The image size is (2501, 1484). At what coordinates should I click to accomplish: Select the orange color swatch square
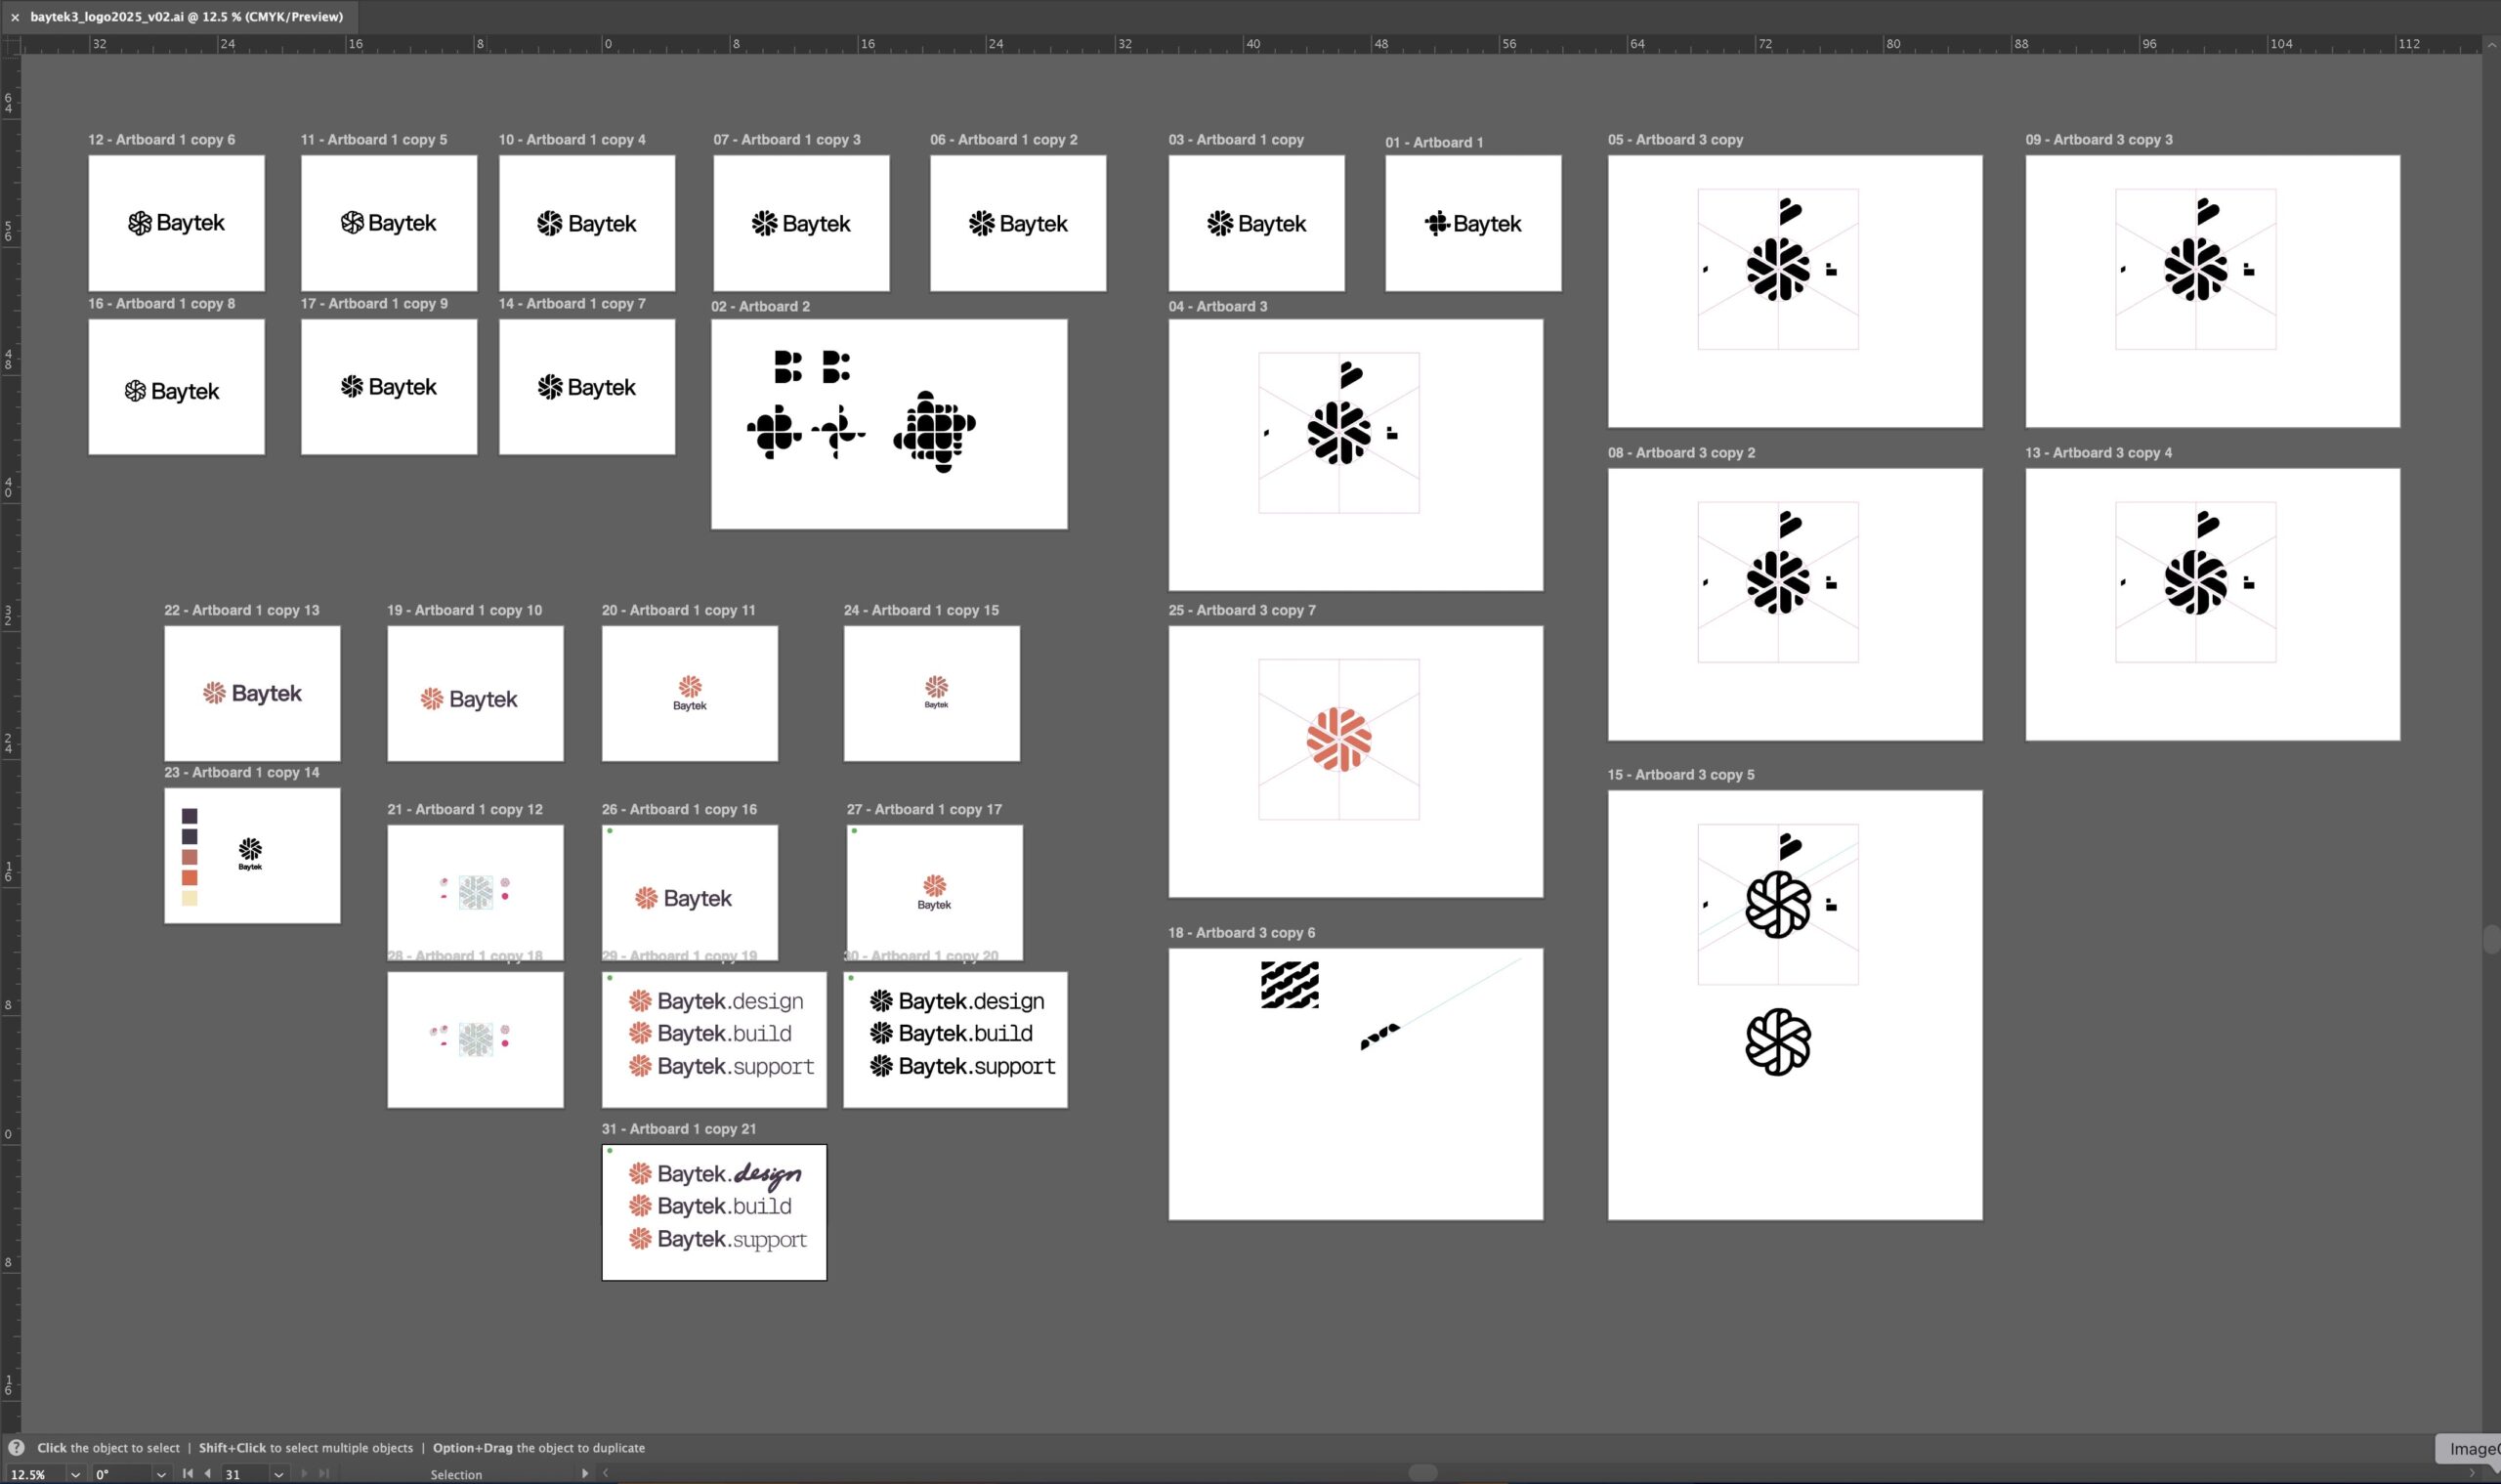pyautogui.click(x=189, y=877)
